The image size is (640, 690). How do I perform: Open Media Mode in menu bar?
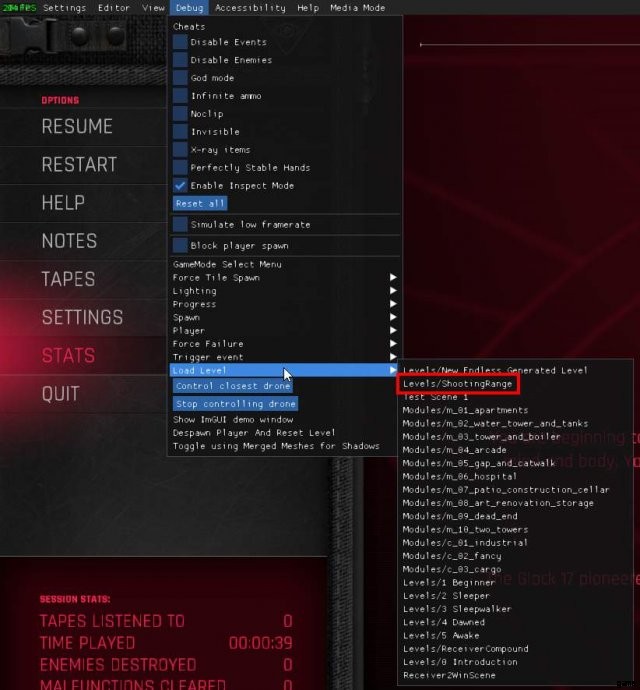[357, 8]
